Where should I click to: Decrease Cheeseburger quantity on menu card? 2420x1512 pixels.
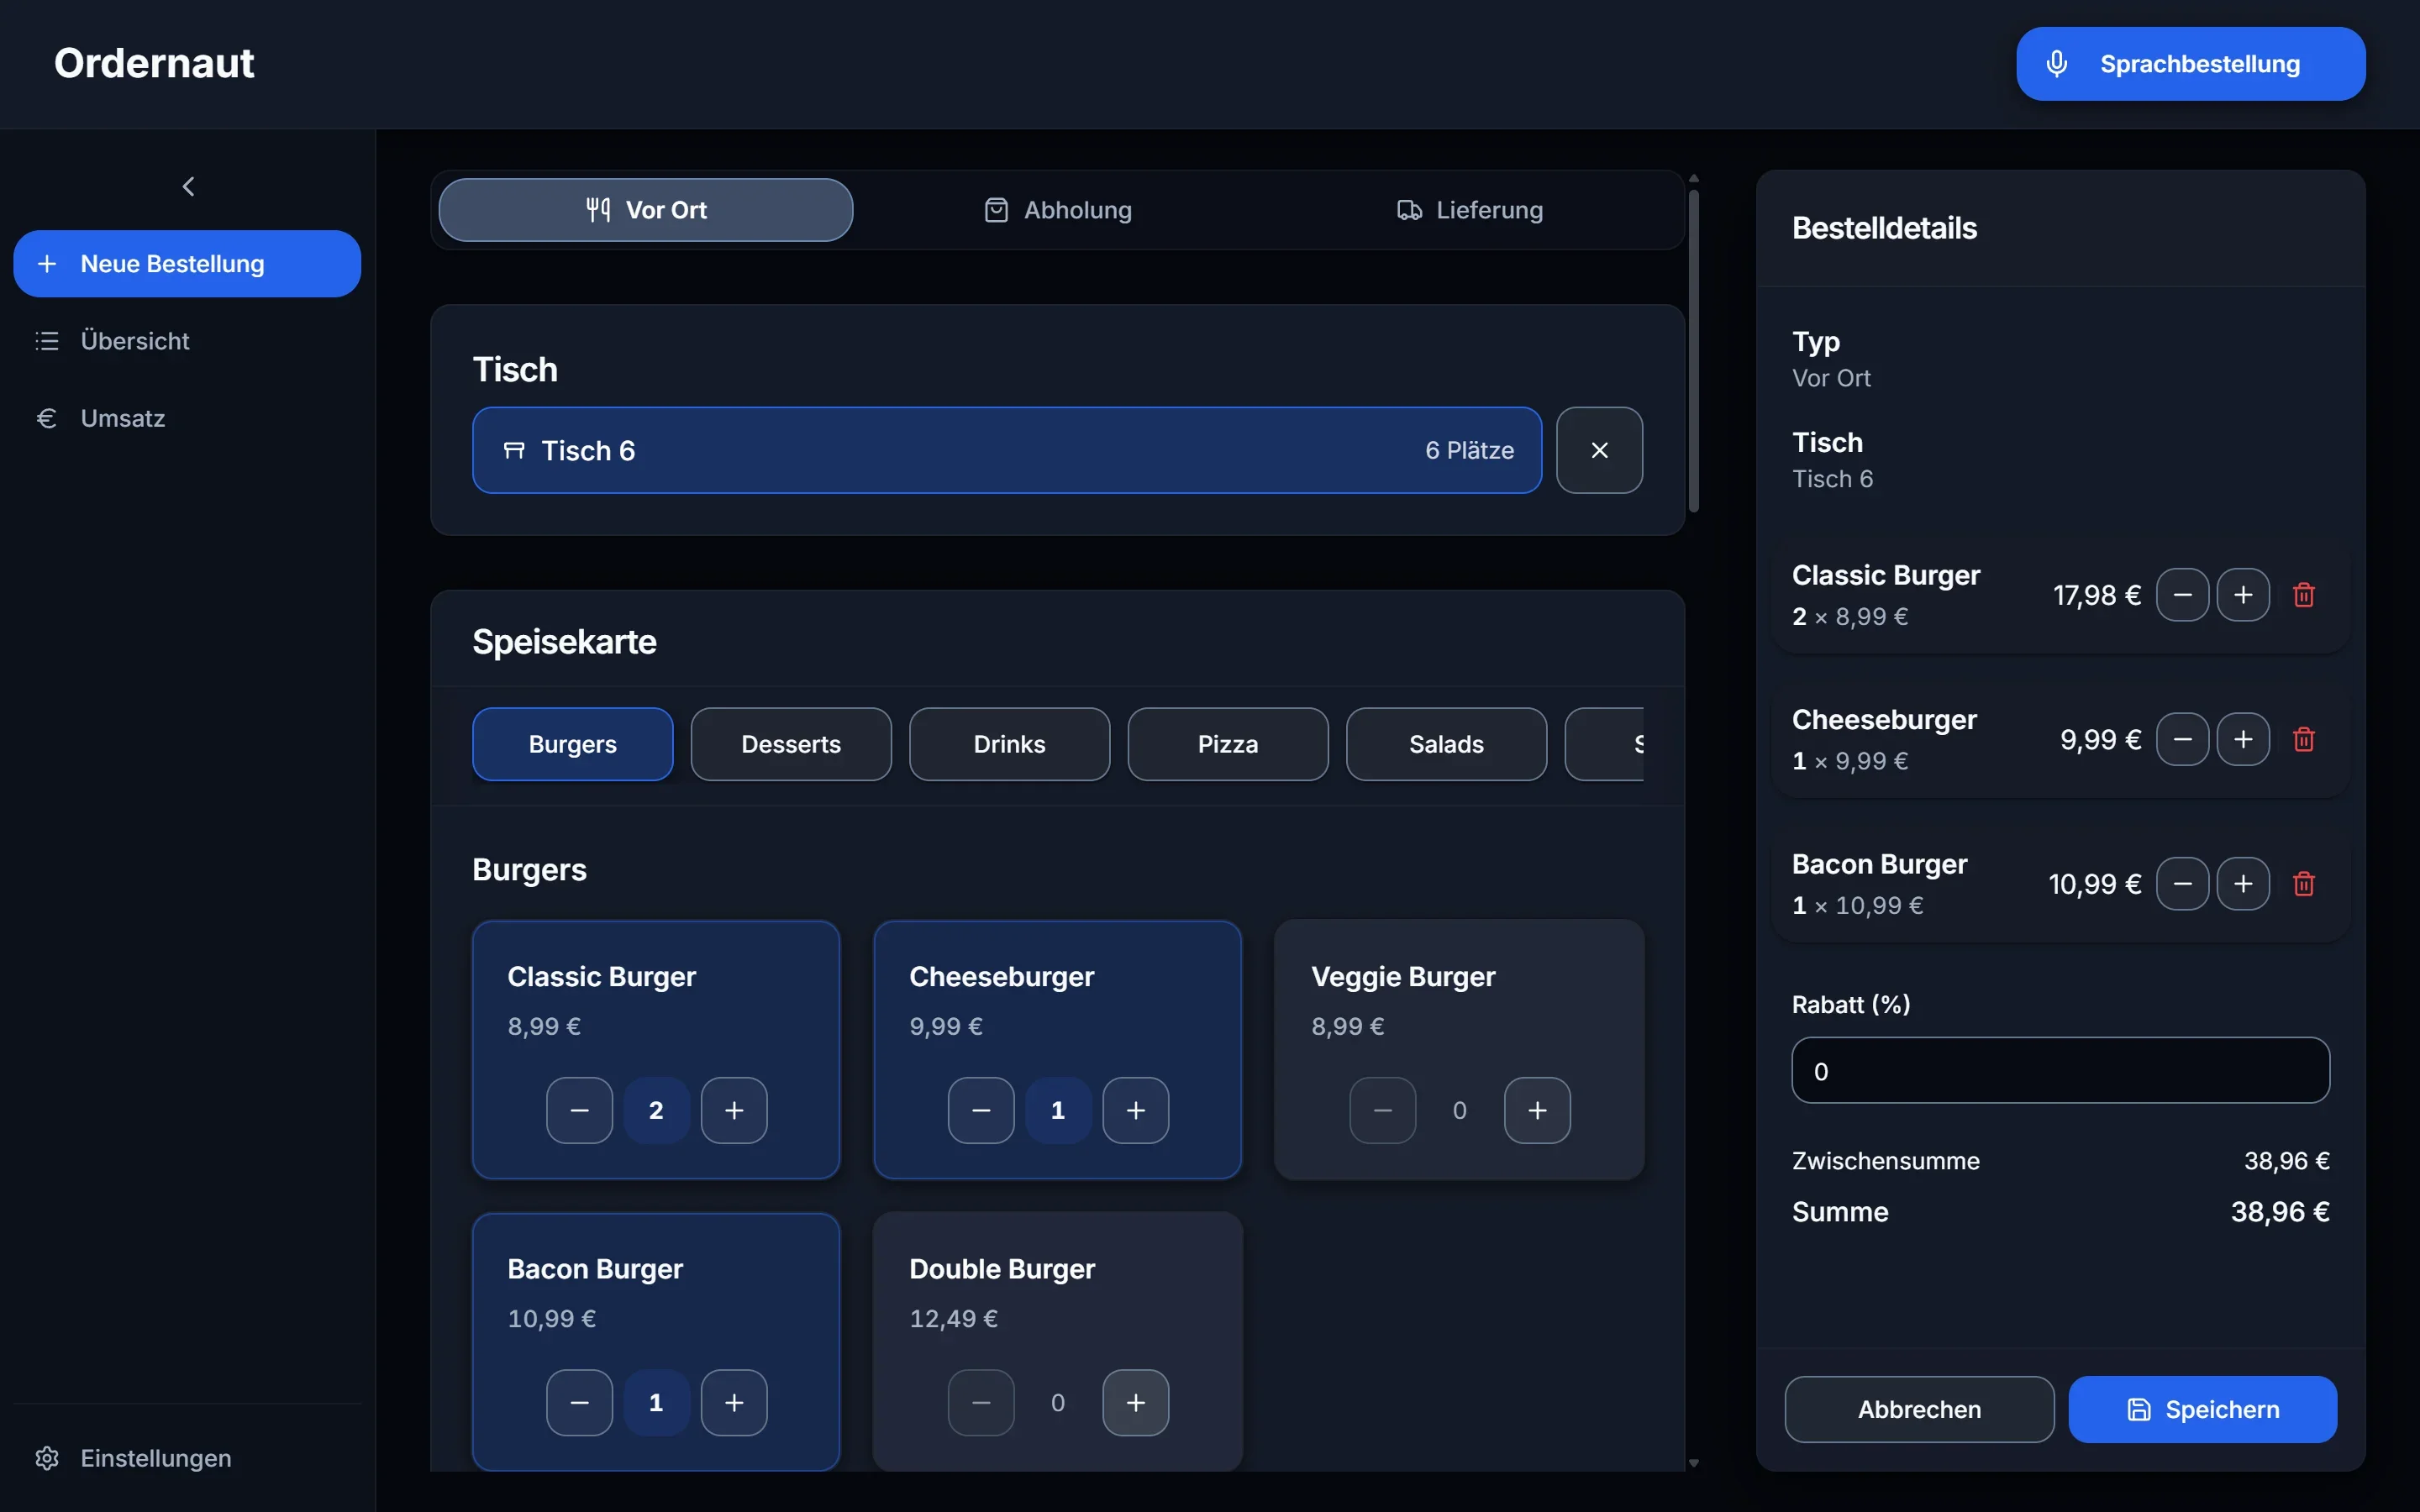coord(981,1110)
